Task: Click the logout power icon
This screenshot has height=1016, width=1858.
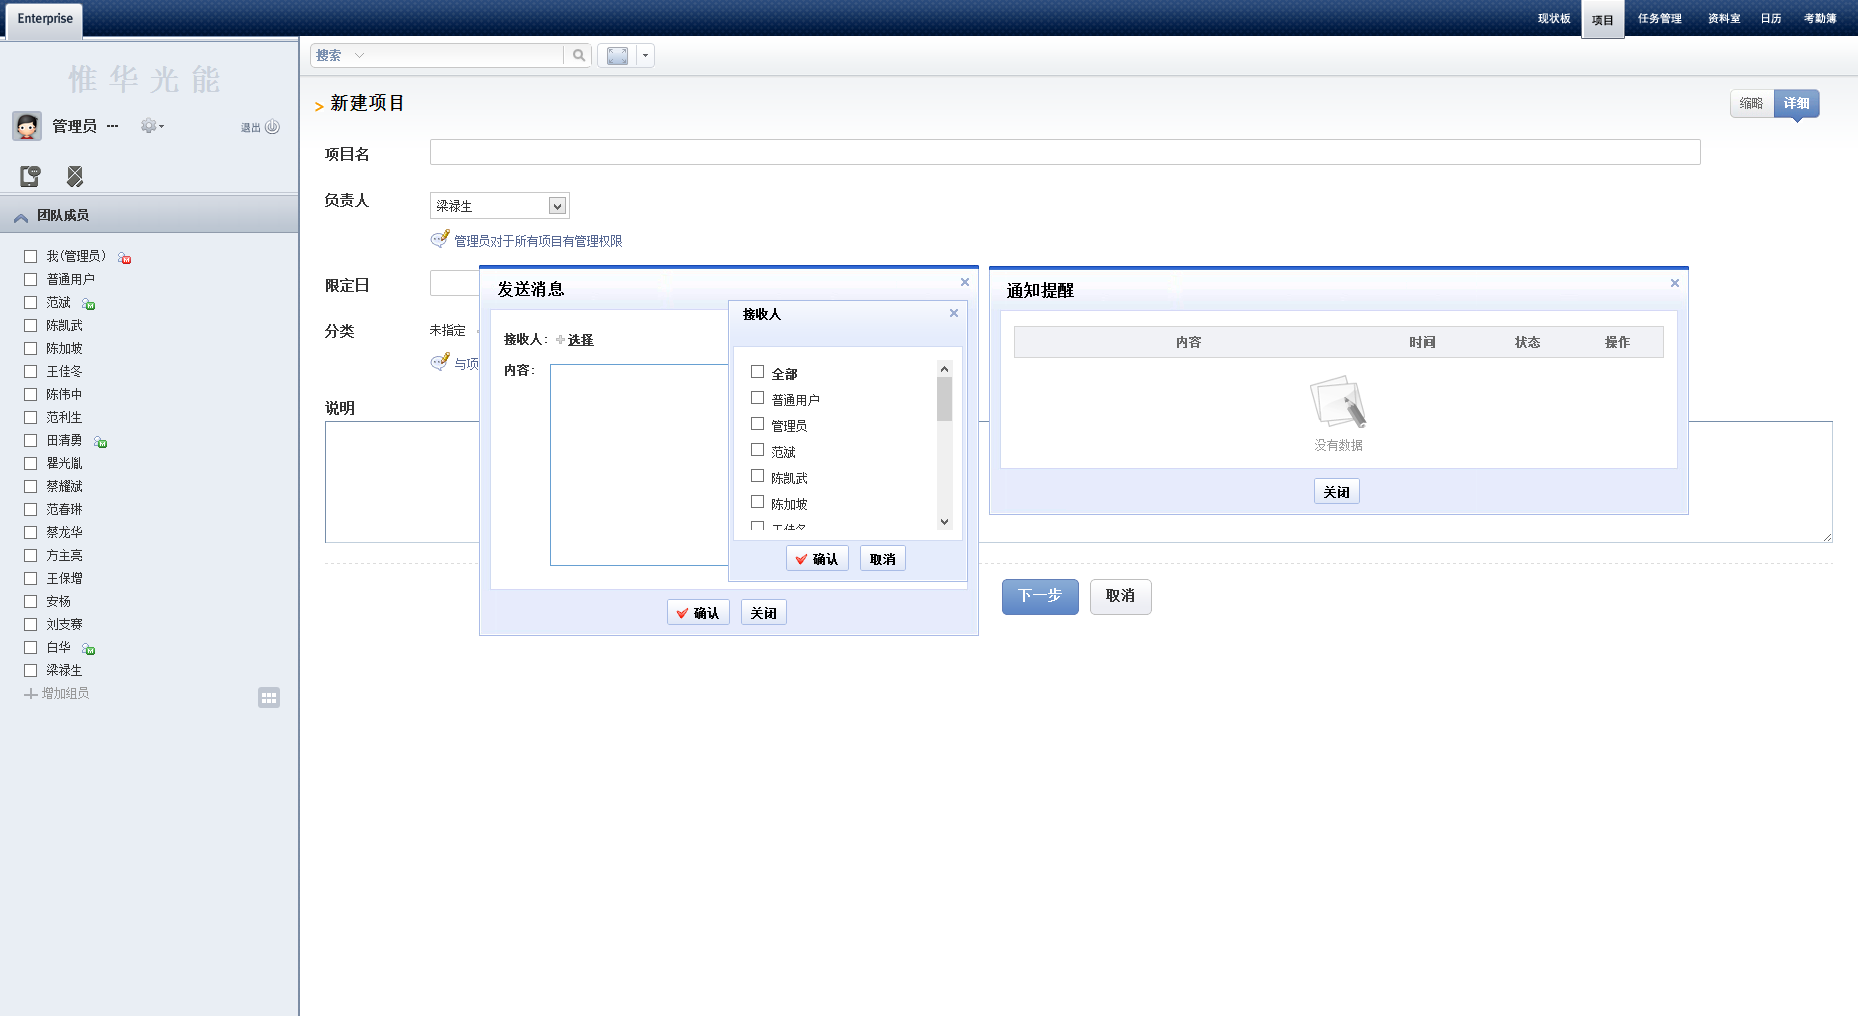Action: coord(272,127)
